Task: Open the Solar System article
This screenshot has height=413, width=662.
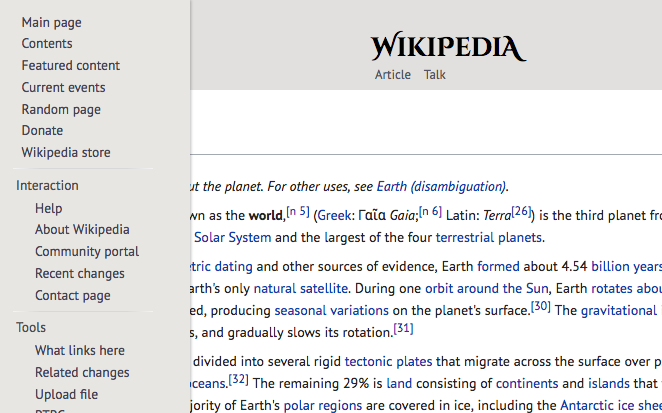Action: click(x=233, y=237)
